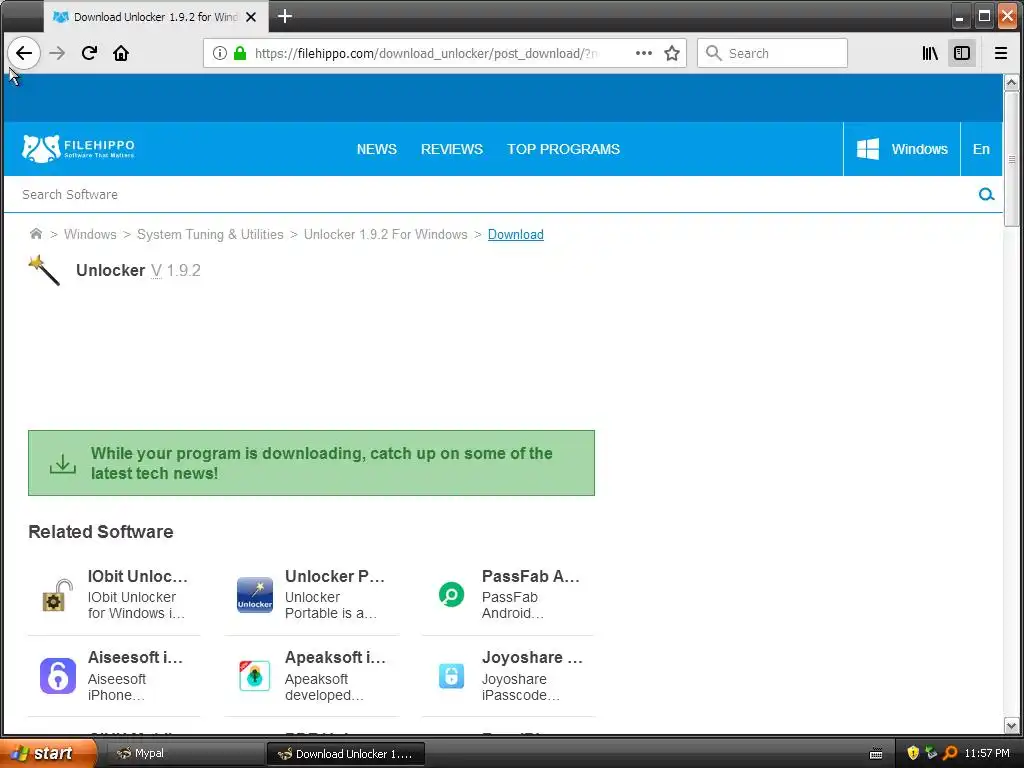Select the Download Unlocker 1.9.2 tab
This screenshot has width=1024, height=768.
tap(156, 17)
